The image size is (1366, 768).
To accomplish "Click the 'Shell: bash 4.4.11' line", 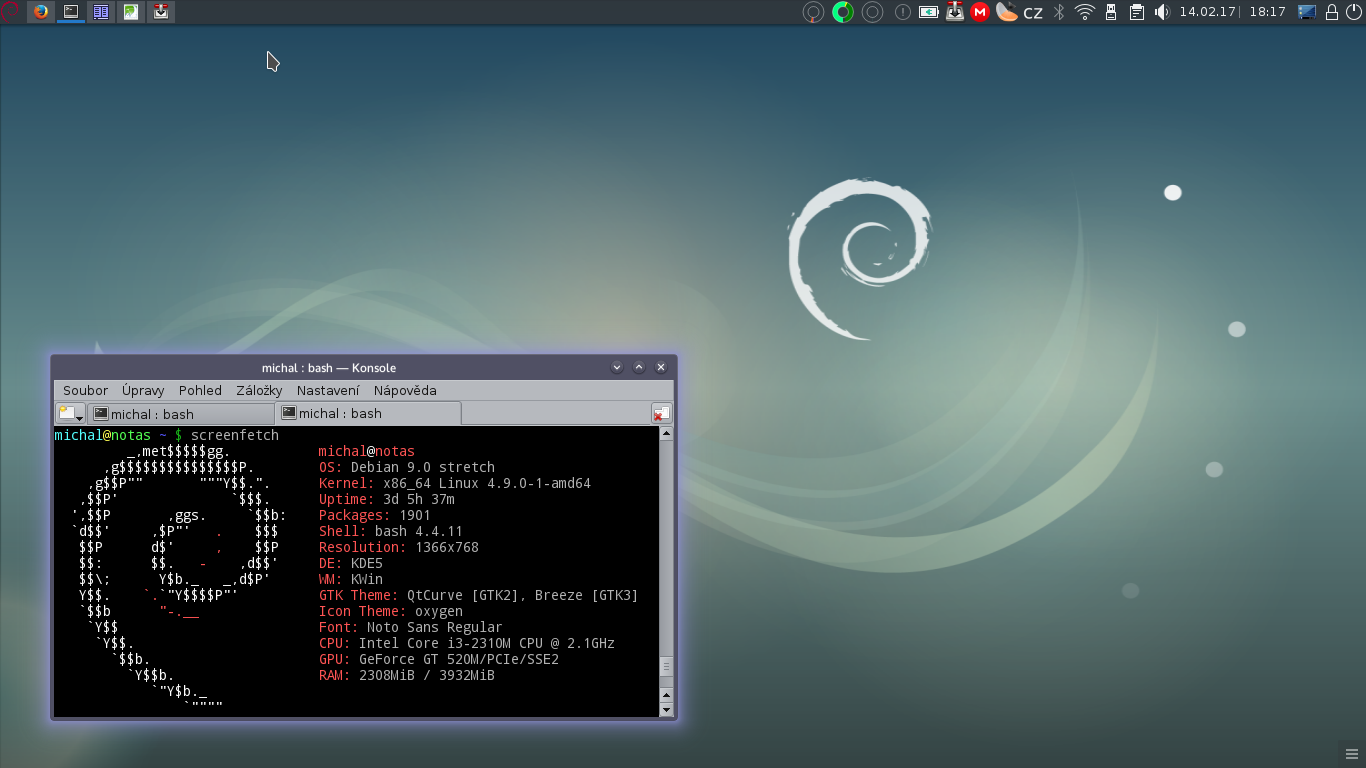I will 391,531.
